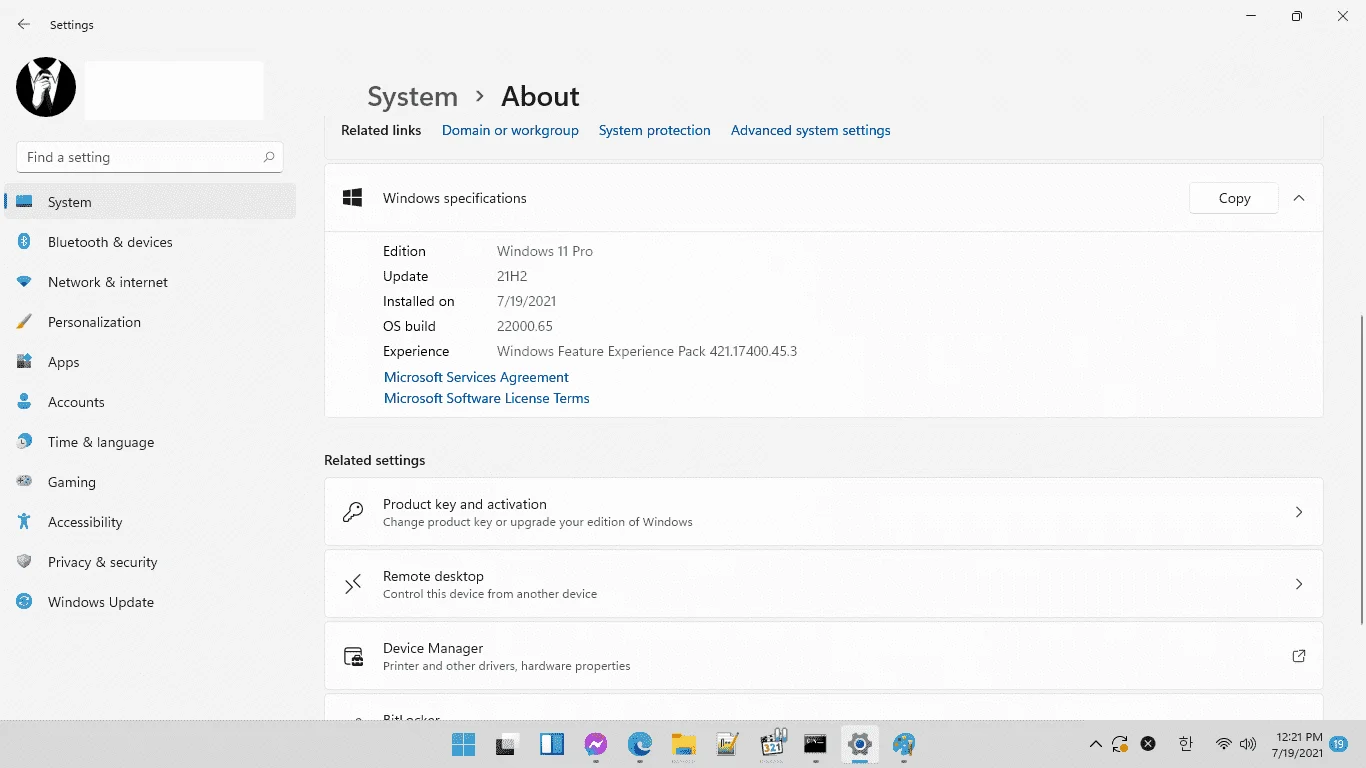
Task: Open Microsoft Software License Terms link
Action: pyautogui.click(x=487, y=398)
